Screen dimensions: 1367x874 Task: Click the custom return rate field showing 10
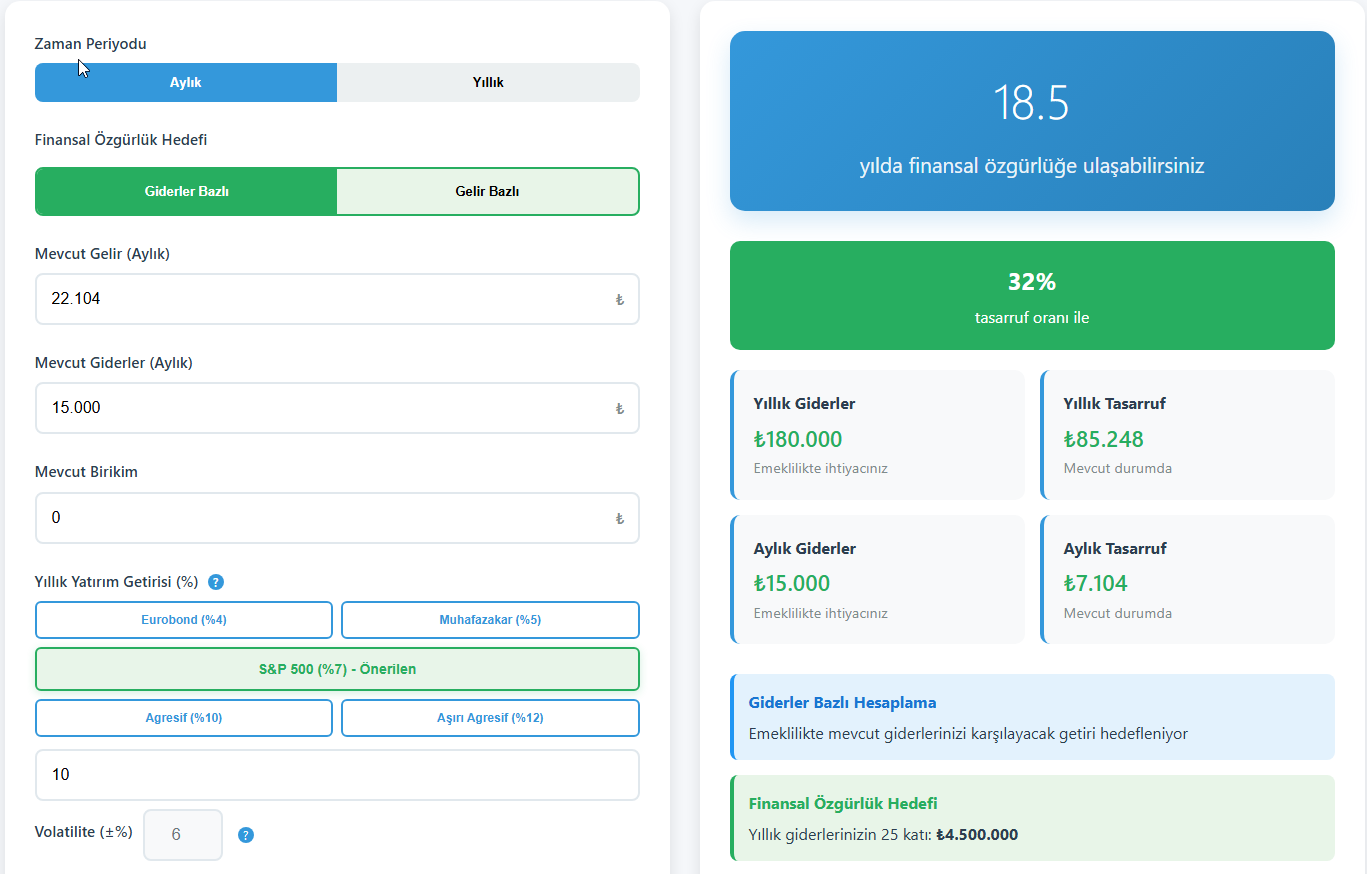point(337,775)
